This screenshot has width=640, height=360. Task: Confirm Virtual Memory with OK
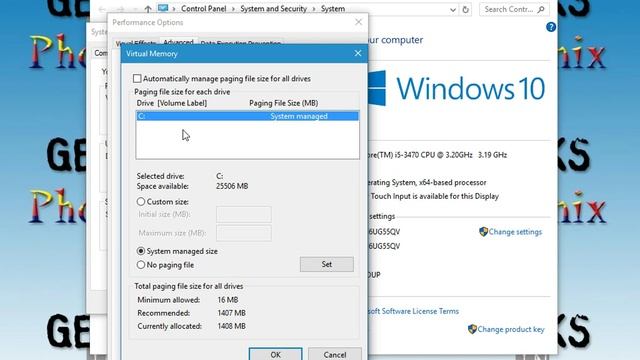(276, 354)
